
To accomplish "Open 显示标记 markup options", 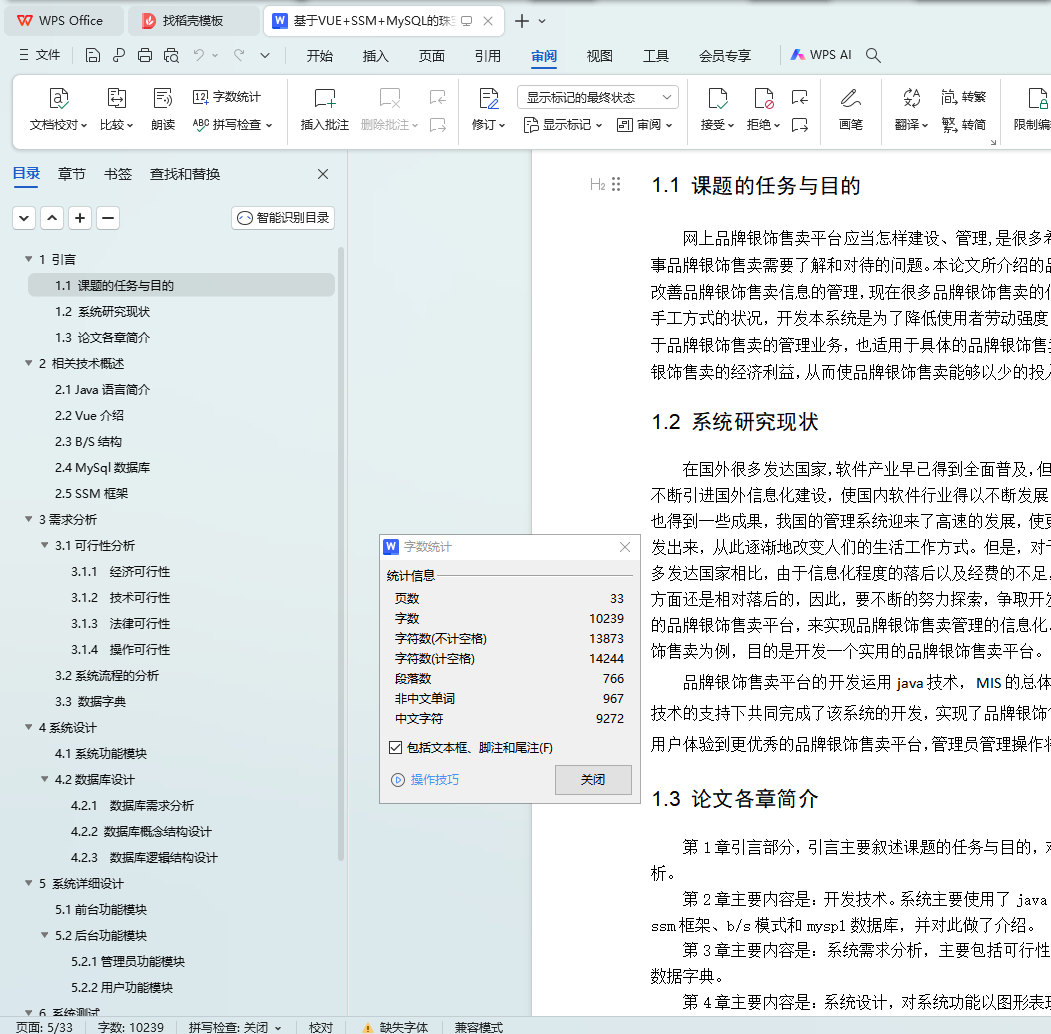I will point(562,125).
